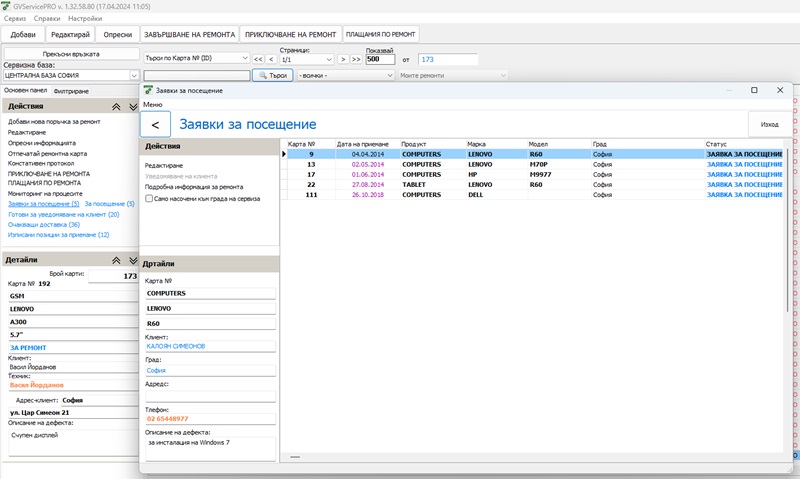Click Отпечатай ремонтна карта action

(x=47, y=154)
